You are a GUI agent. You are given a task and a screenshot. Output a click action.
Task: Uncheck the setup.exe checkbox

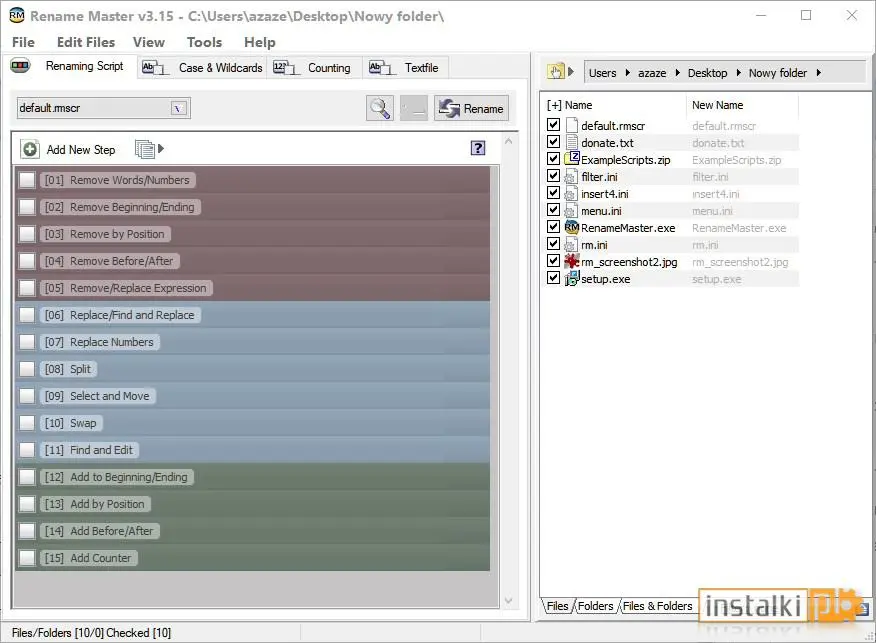point(553,278)
